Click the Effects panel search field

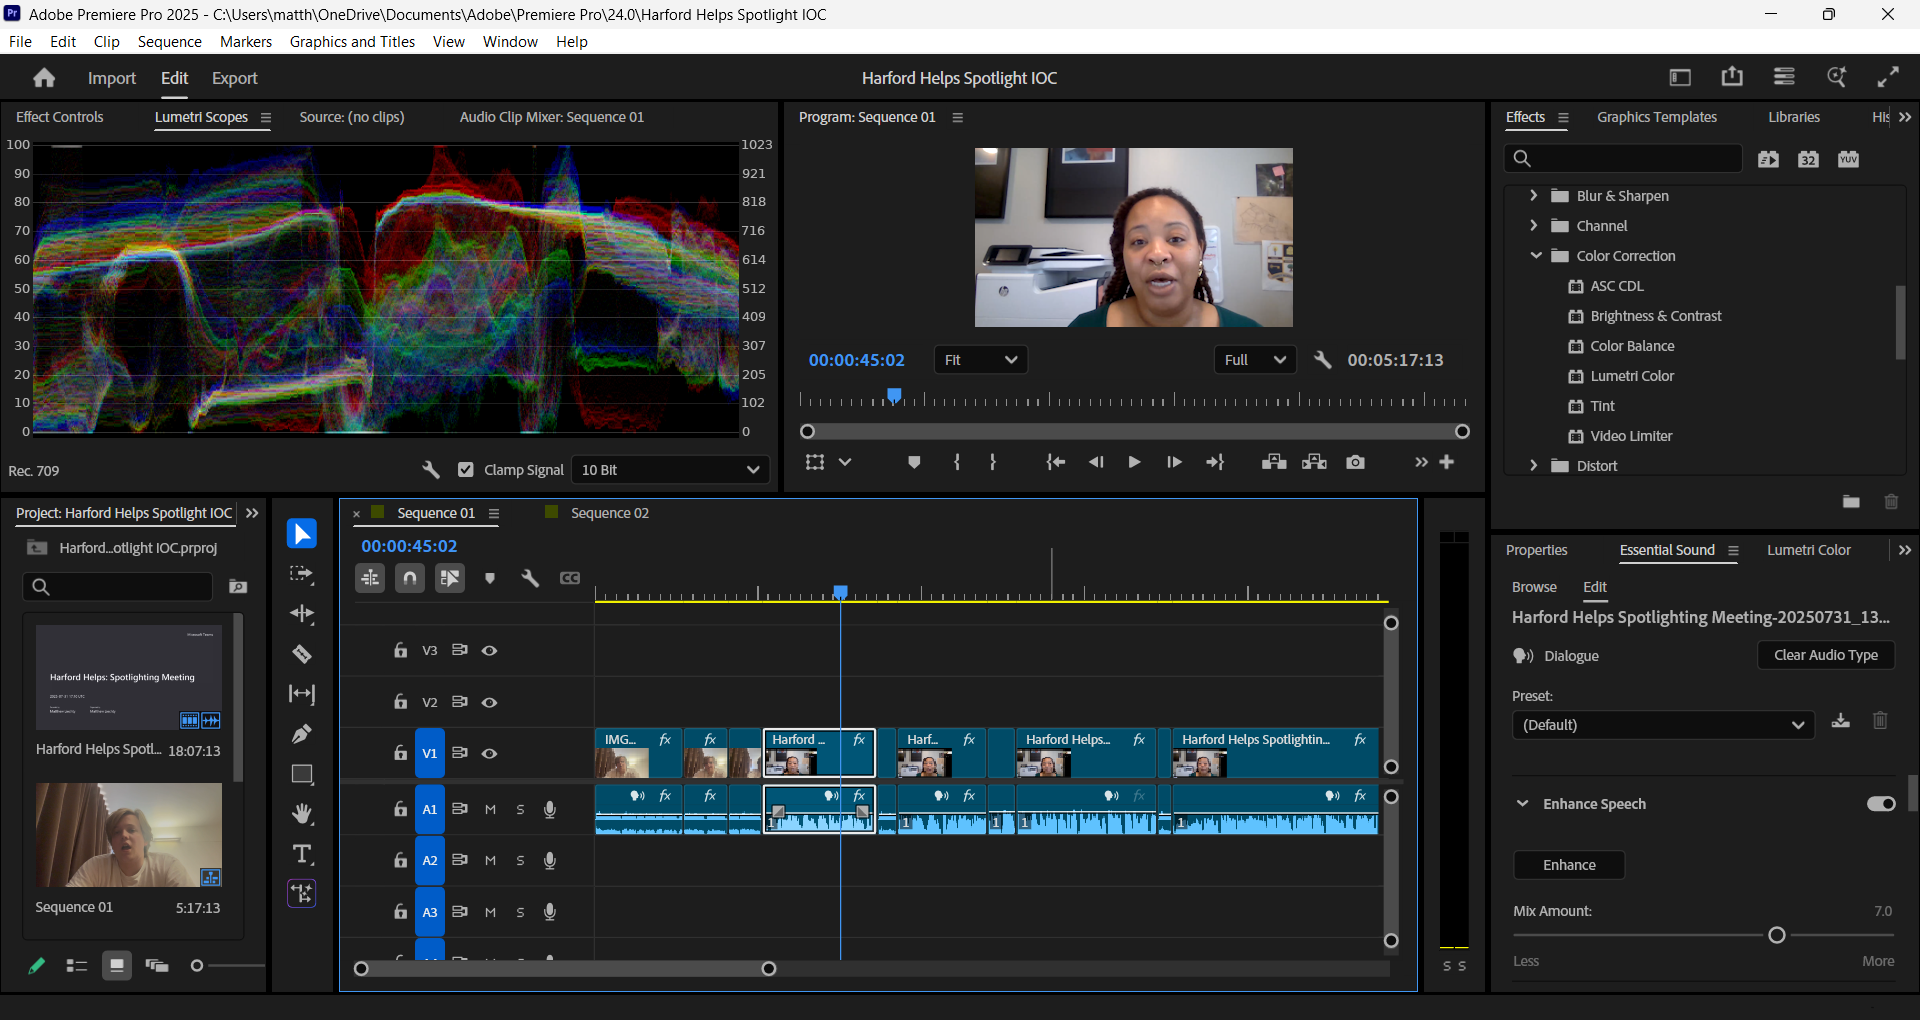pos(1624,158)
